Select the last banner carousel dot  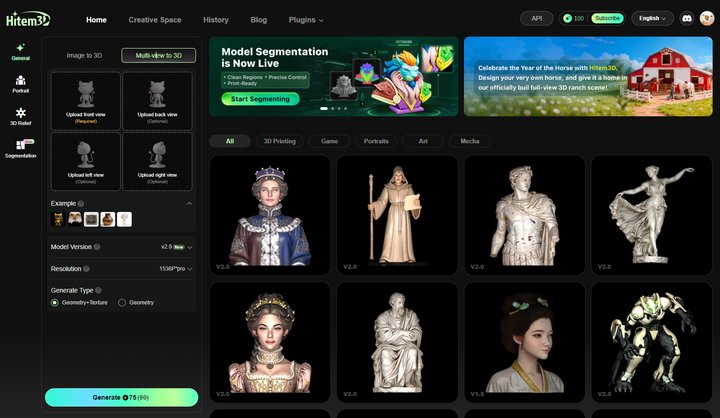click(345, 108)
